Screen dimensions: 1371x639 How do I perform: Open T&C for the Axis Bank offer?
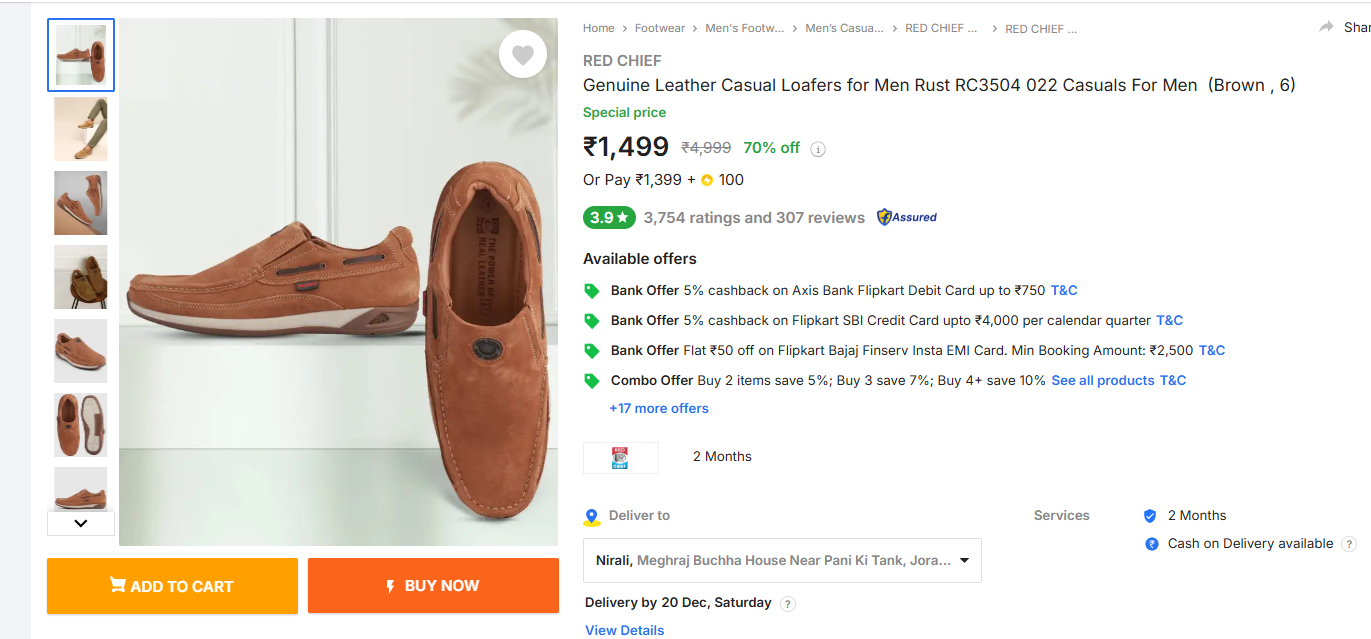click(1064, 290)
